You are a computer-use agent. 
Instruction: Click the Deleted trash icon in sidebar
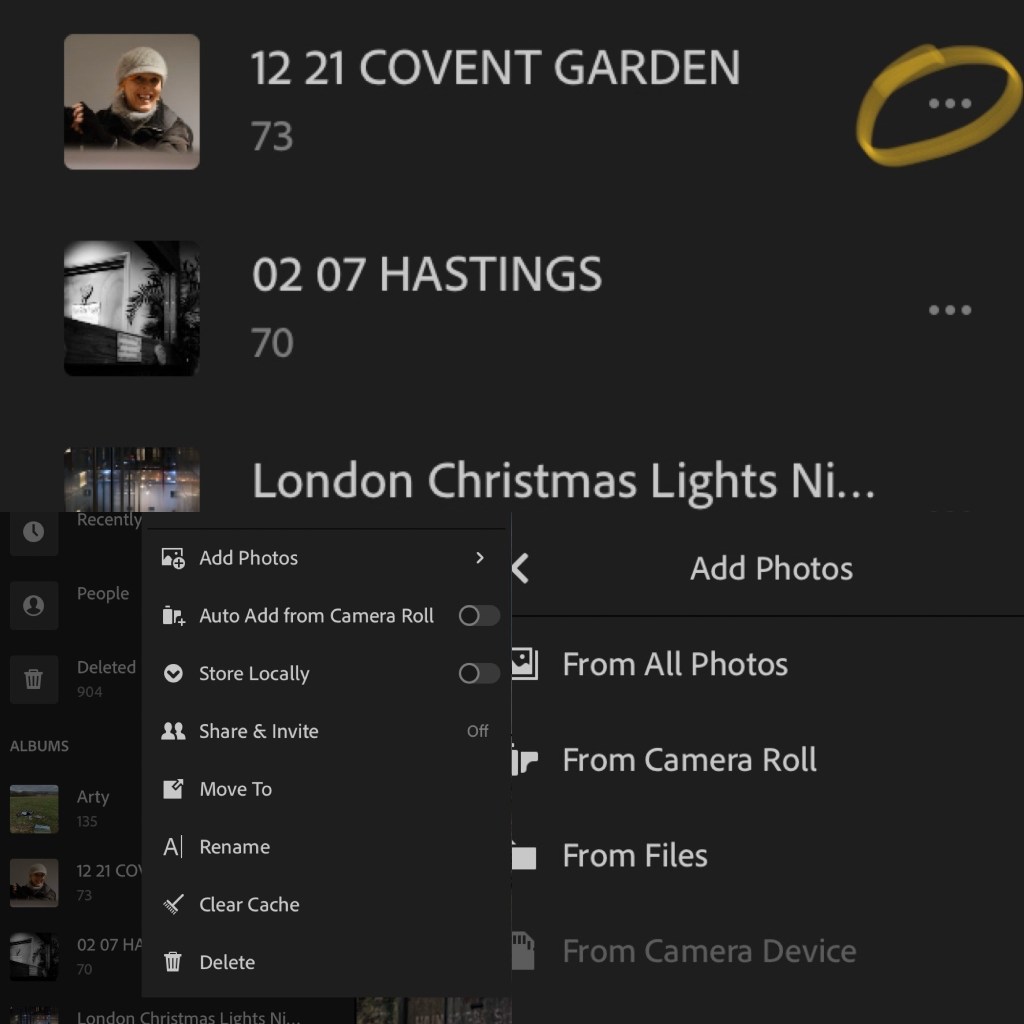pos(33,680)
